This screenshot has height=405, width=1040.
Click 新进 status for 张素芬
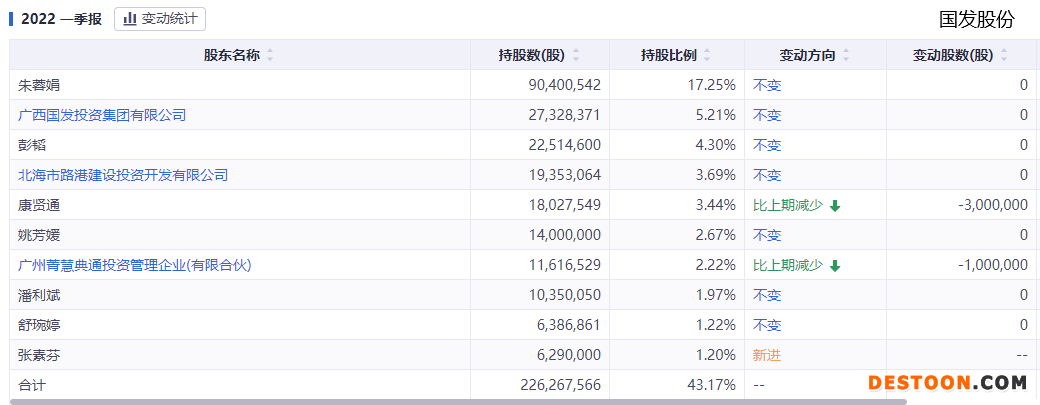[x=767, y=355]
